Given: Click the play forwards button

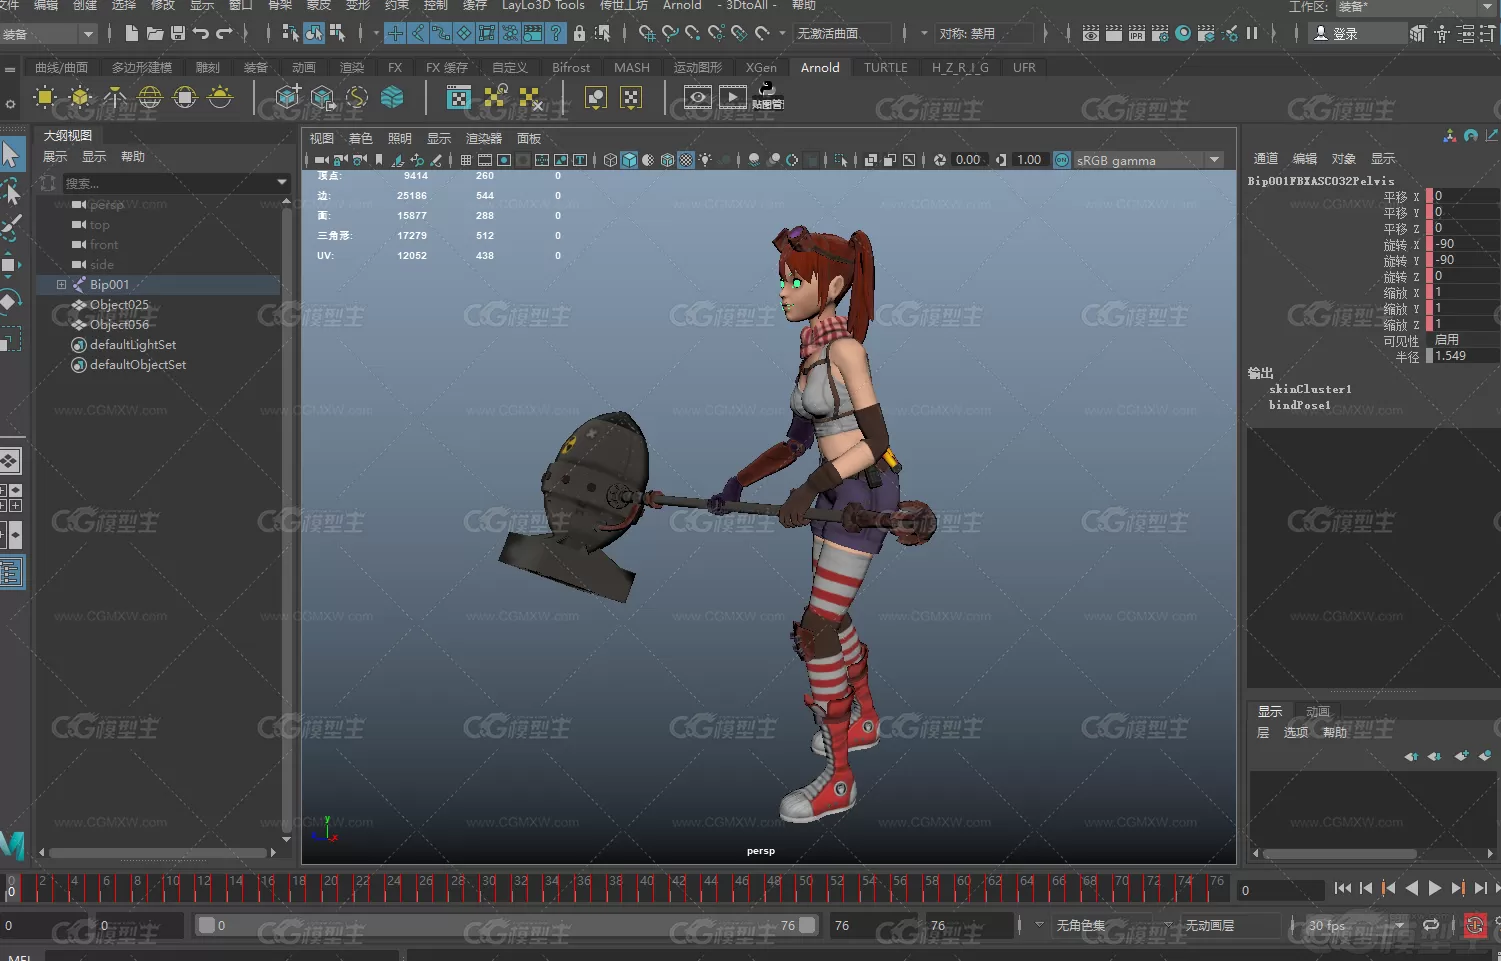Looking at the screenshot, I should (x=1435, y=888).
